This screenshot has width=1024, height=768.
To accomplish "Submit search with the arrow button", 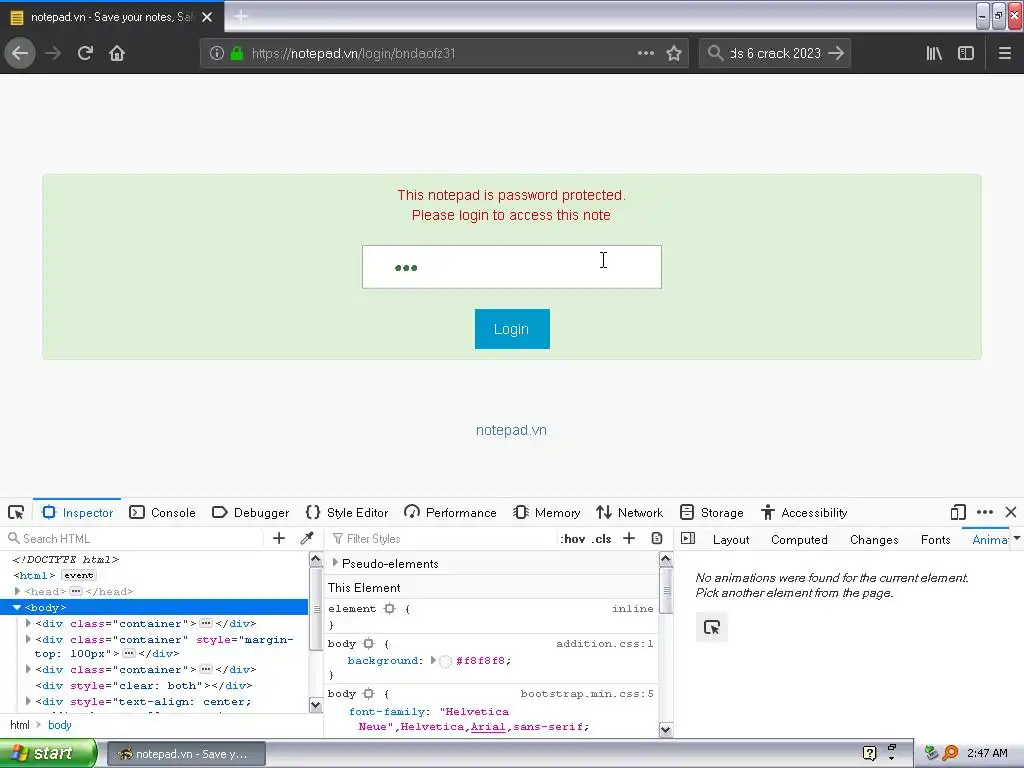I will click(x=836, y=53).
